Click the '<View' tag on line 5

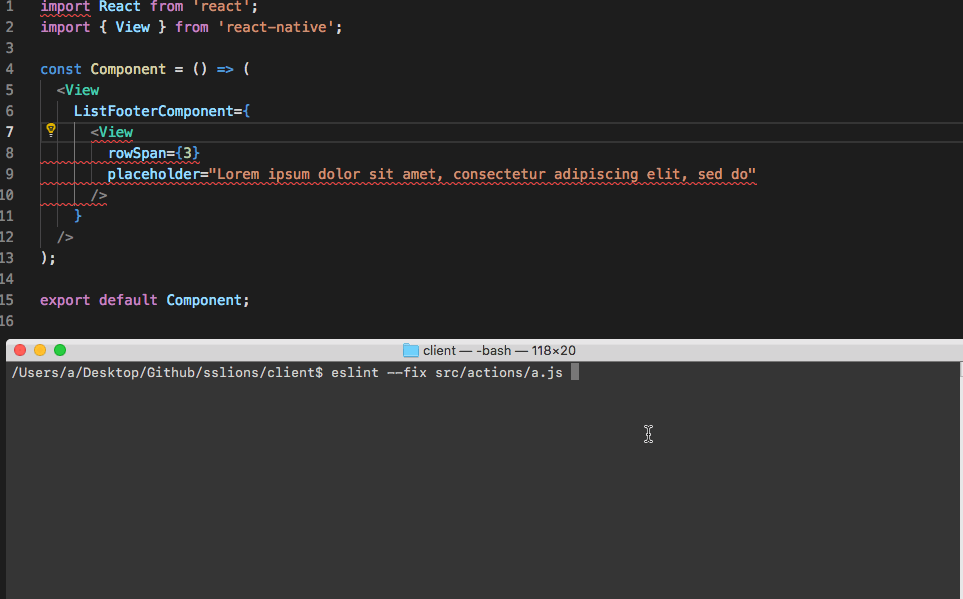point(78,90)
